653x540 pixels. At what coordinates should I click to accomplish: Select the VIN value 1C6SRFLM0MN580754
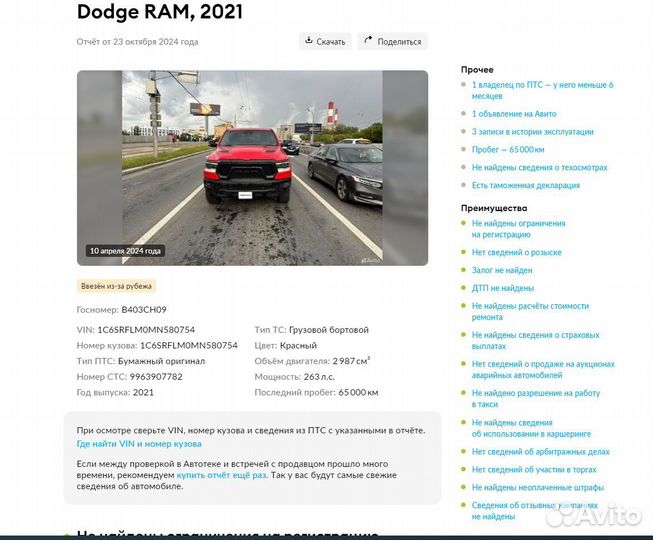[x=146, y=330]
